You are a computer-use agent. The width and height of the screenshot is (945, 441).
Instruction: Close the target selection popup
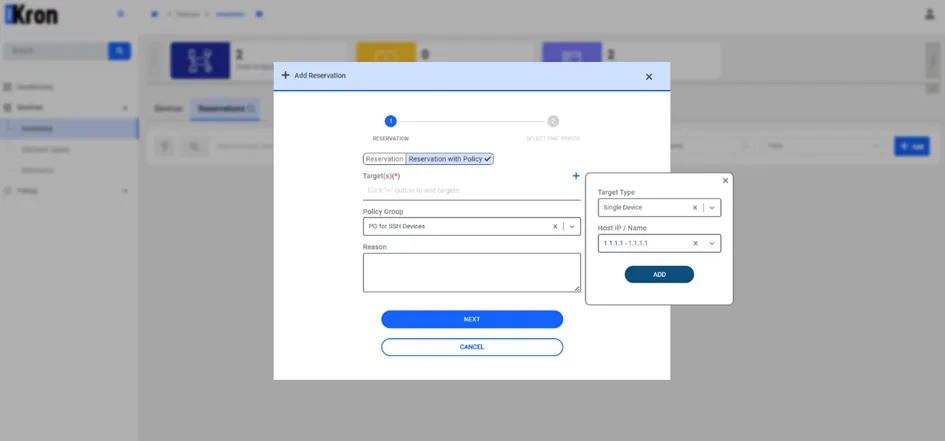point(725,181)
